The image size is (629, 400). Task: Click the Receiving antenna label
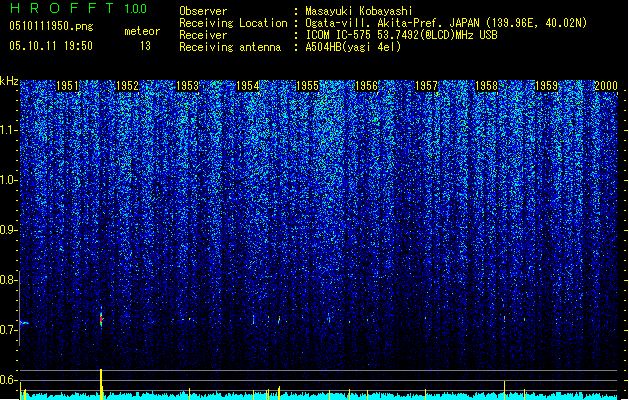(x=230, y=47)
